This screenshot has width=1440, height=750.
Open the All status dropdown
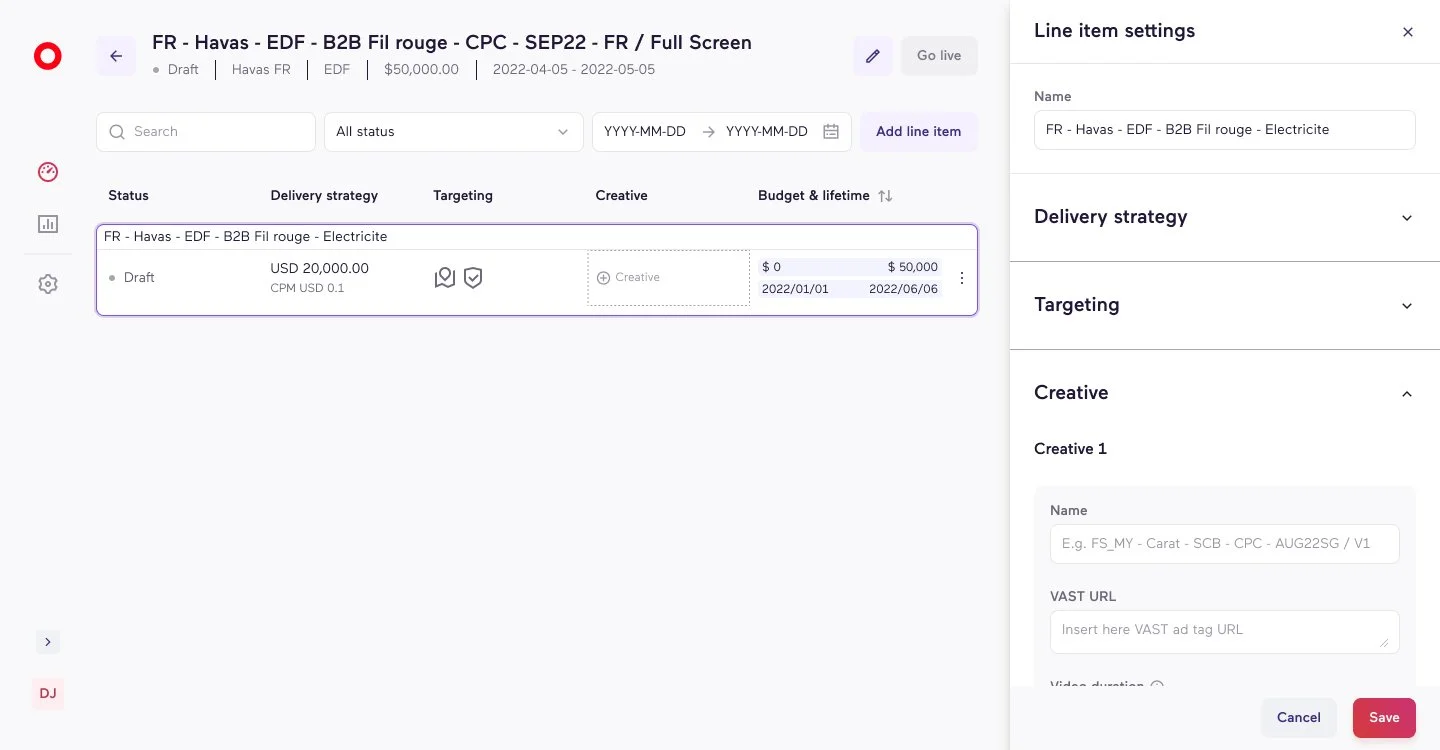[x=454, y=132]
